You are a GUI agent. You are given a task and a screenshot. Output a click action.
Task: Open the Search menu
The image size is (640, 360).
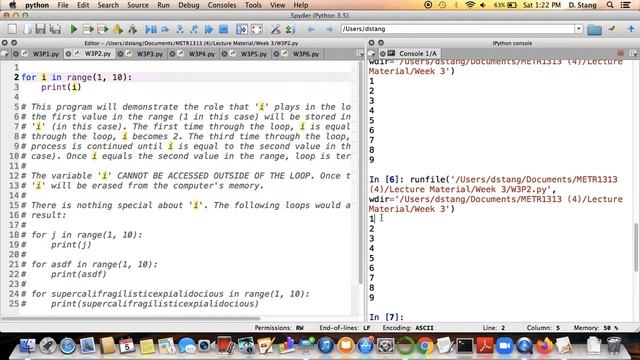click(108, 5)
